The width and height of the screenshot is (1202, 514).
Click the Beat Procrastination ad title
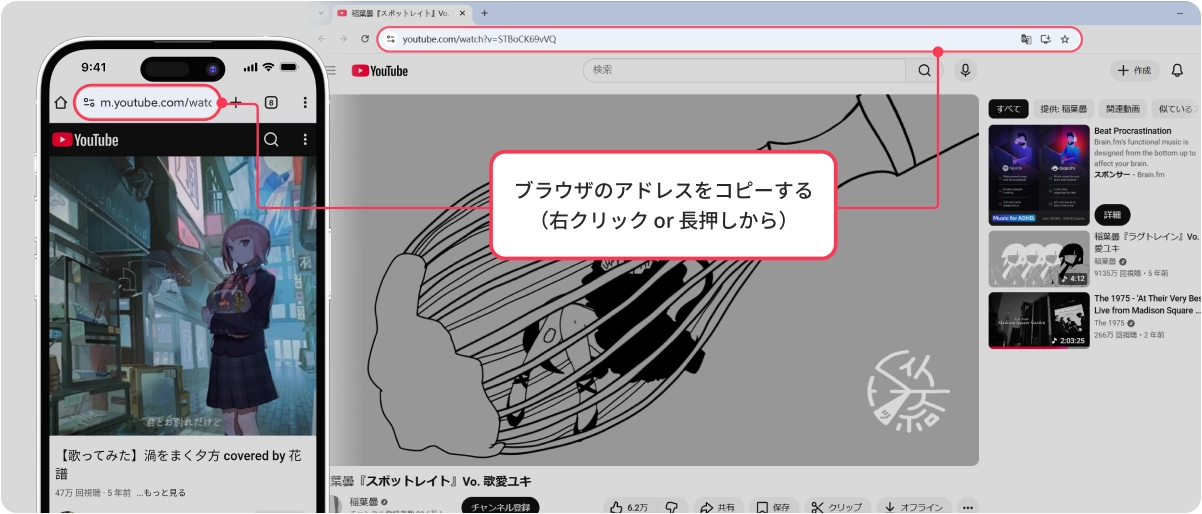(x=1133, y=131)
